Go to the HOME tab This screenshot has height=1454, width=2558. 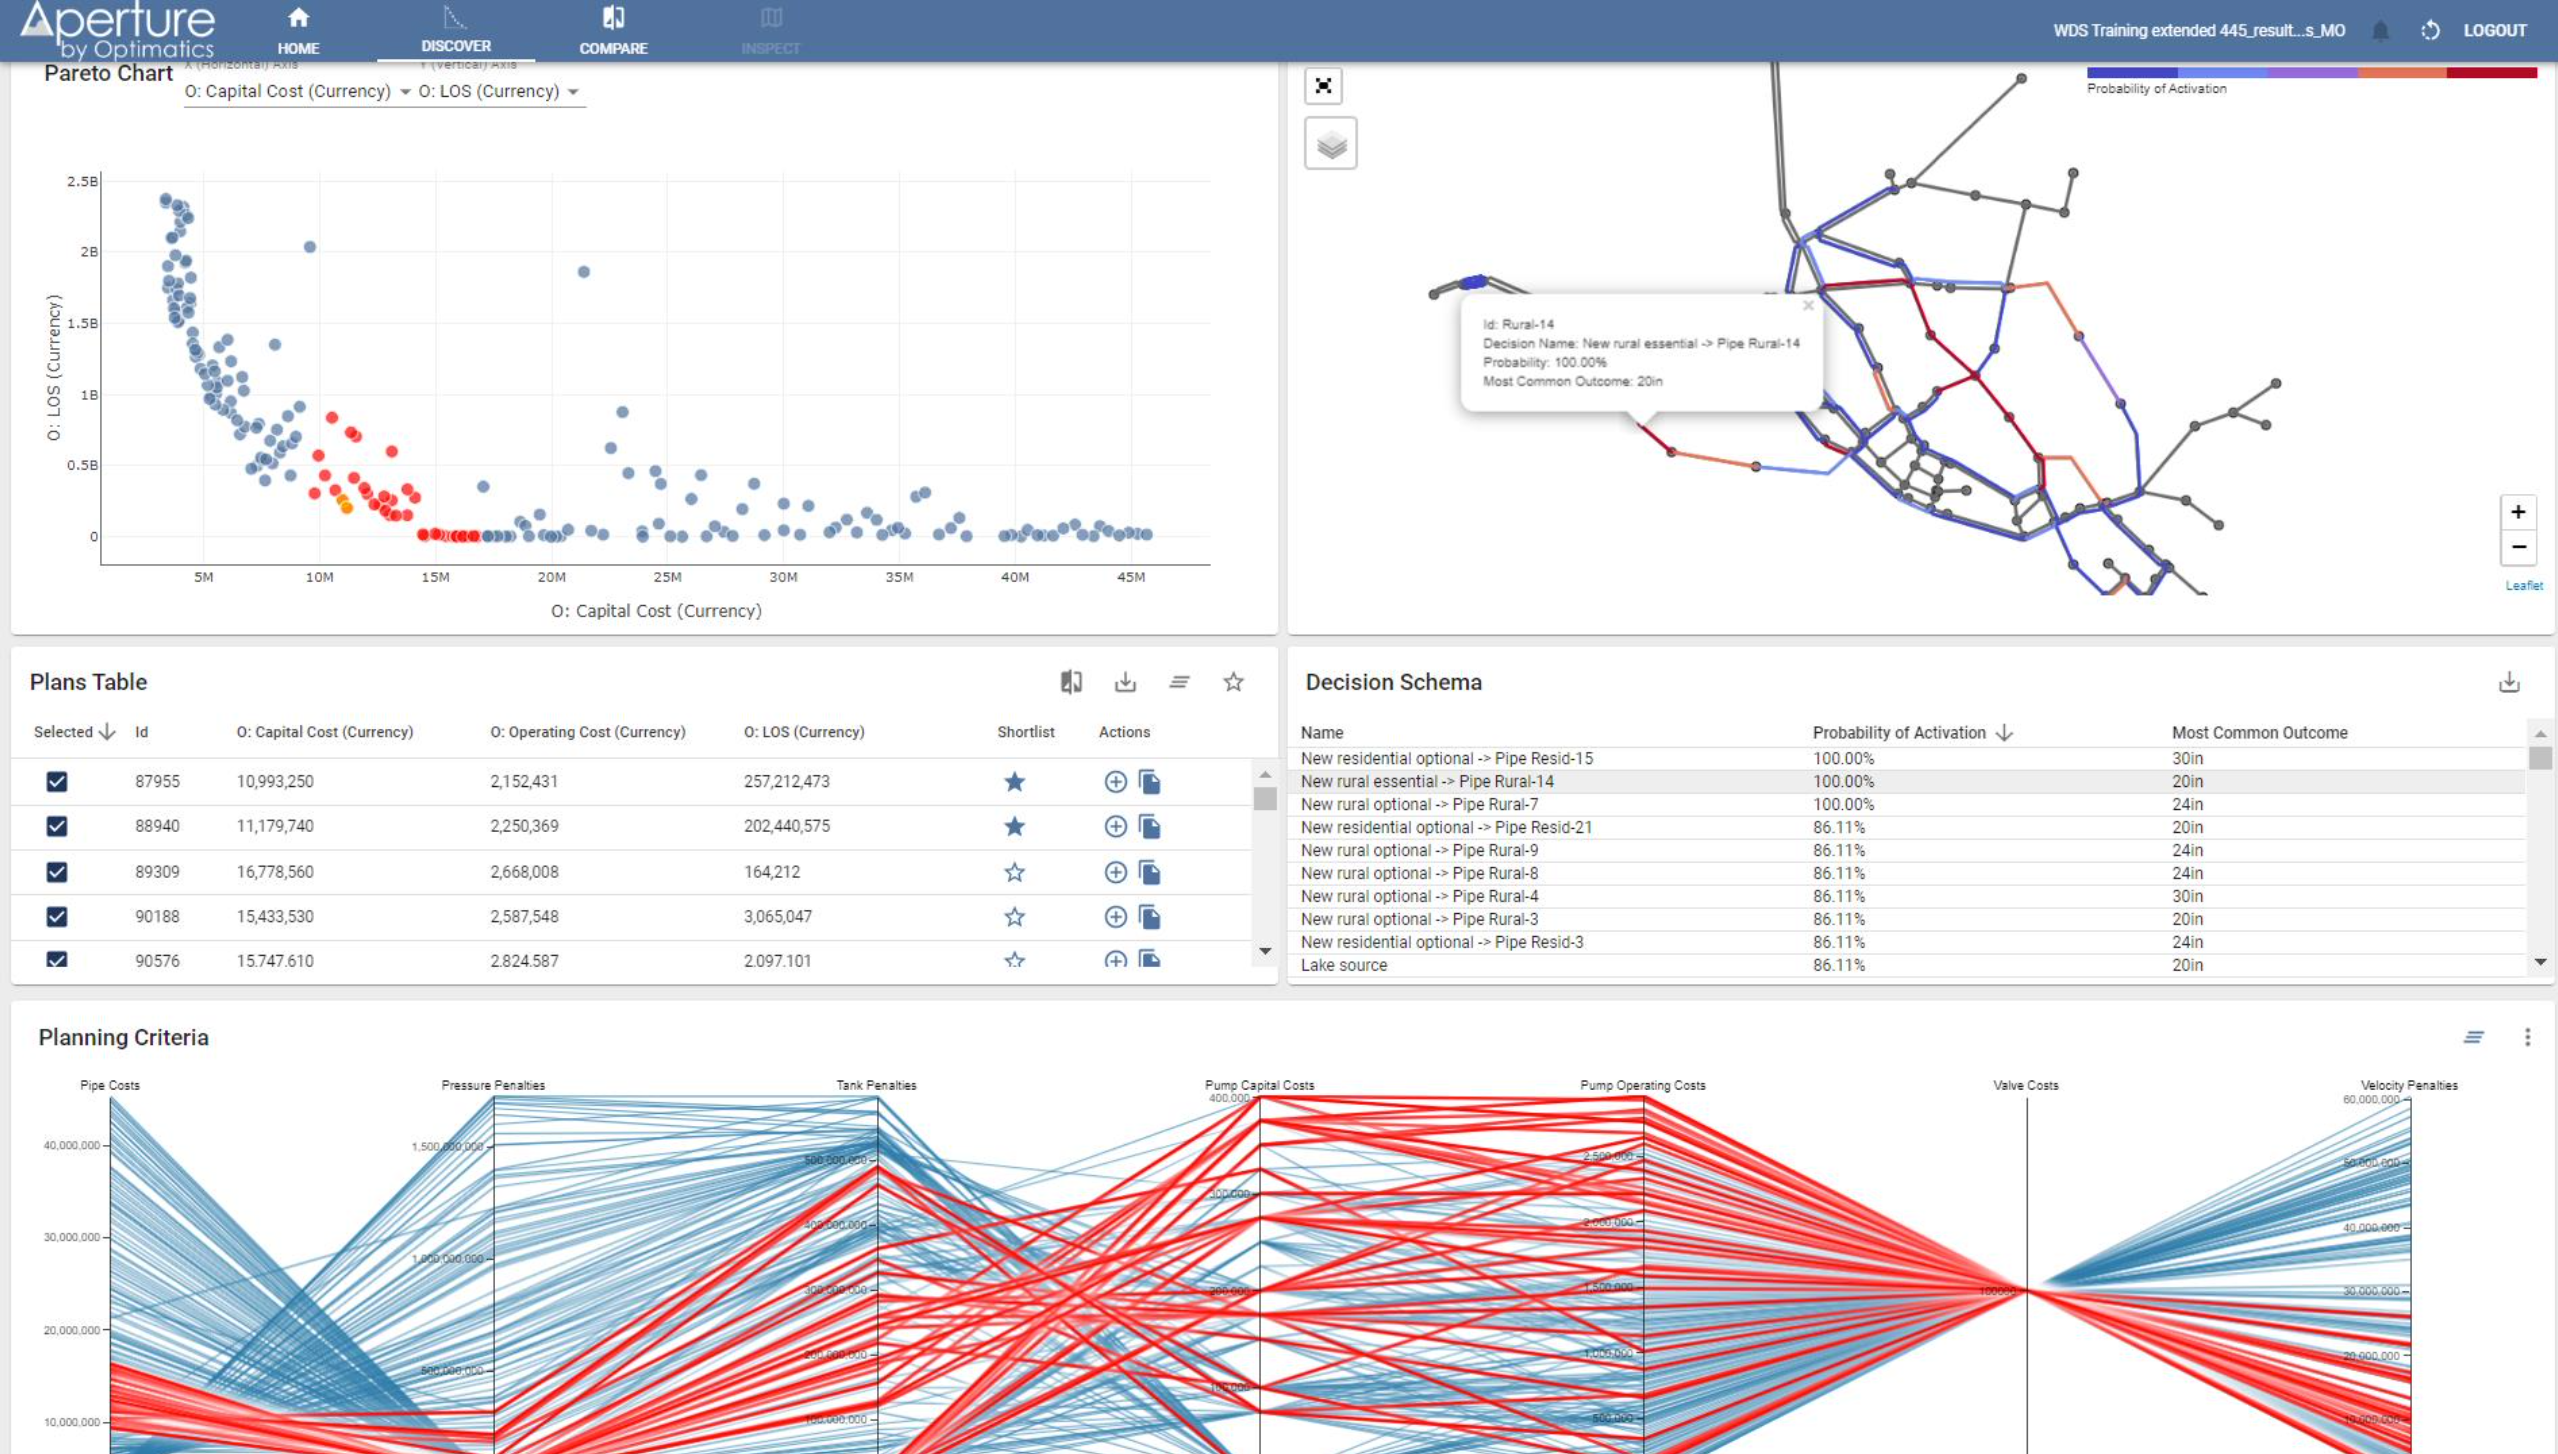click(x=298, y=31)
